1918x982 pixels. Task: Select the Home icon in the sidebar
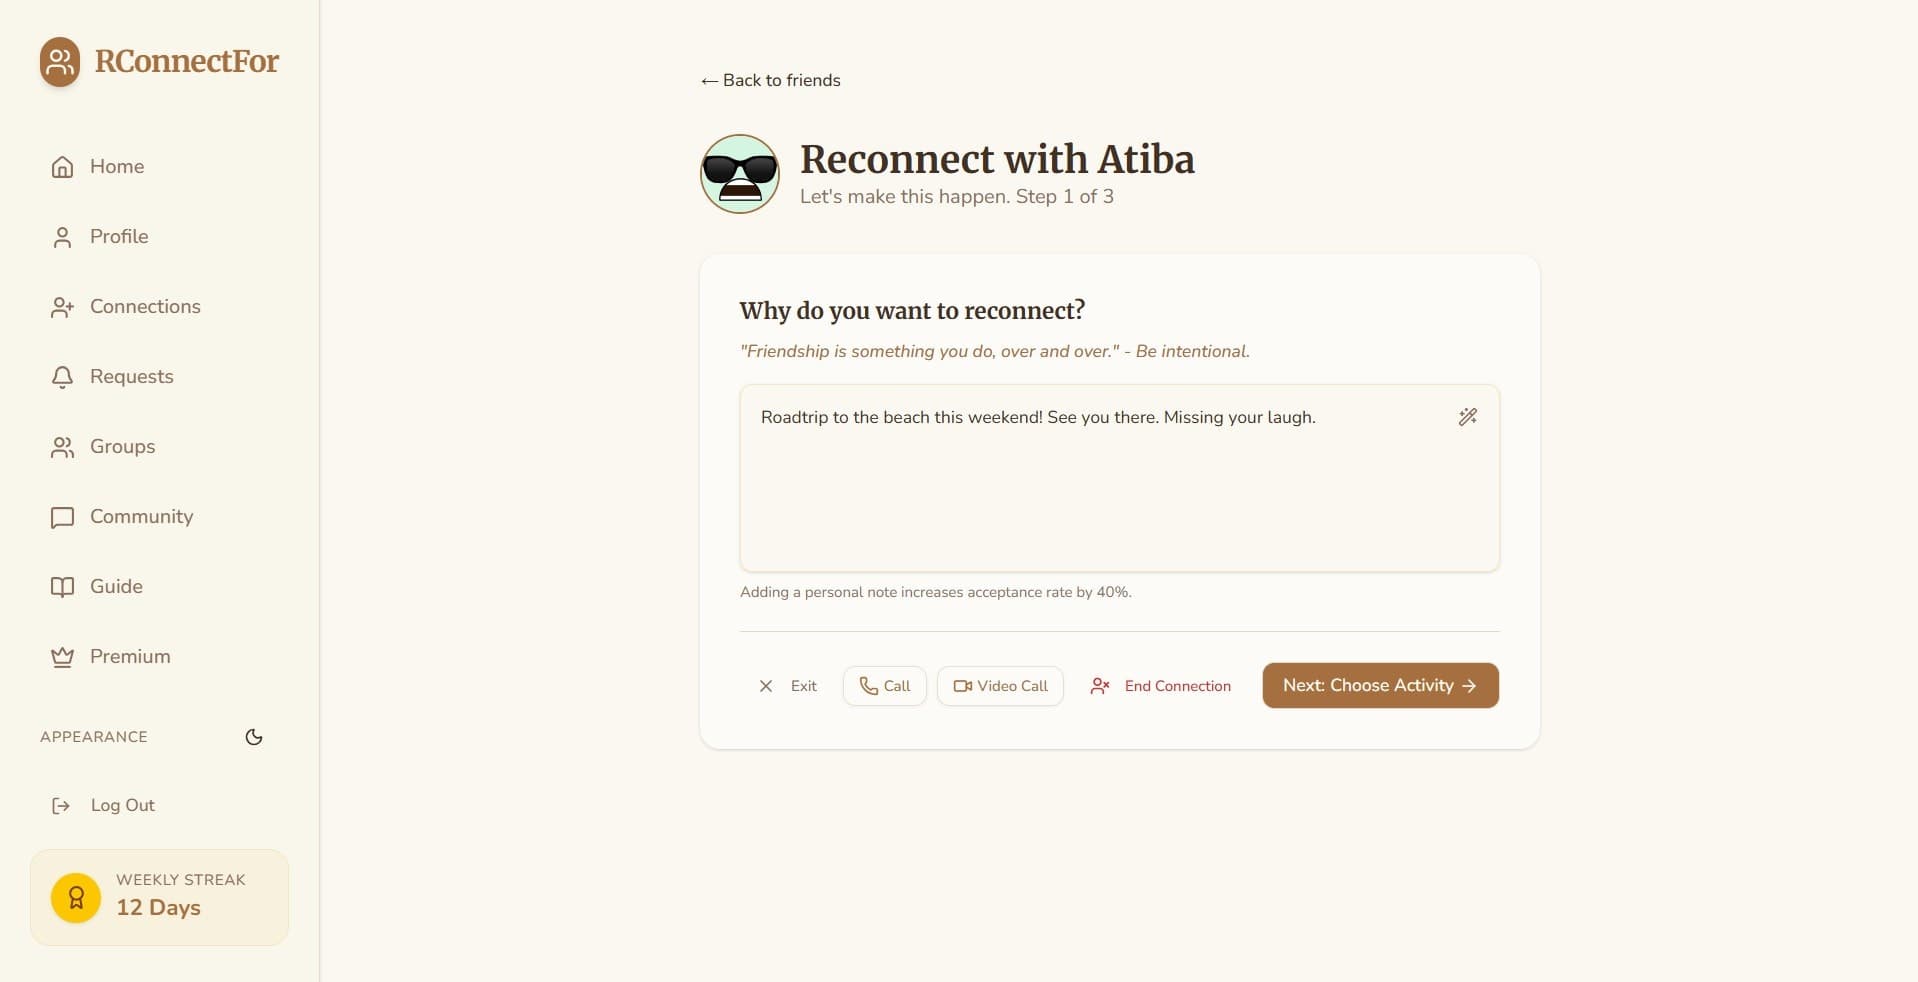pyautogui.click(x=62, y=167)
